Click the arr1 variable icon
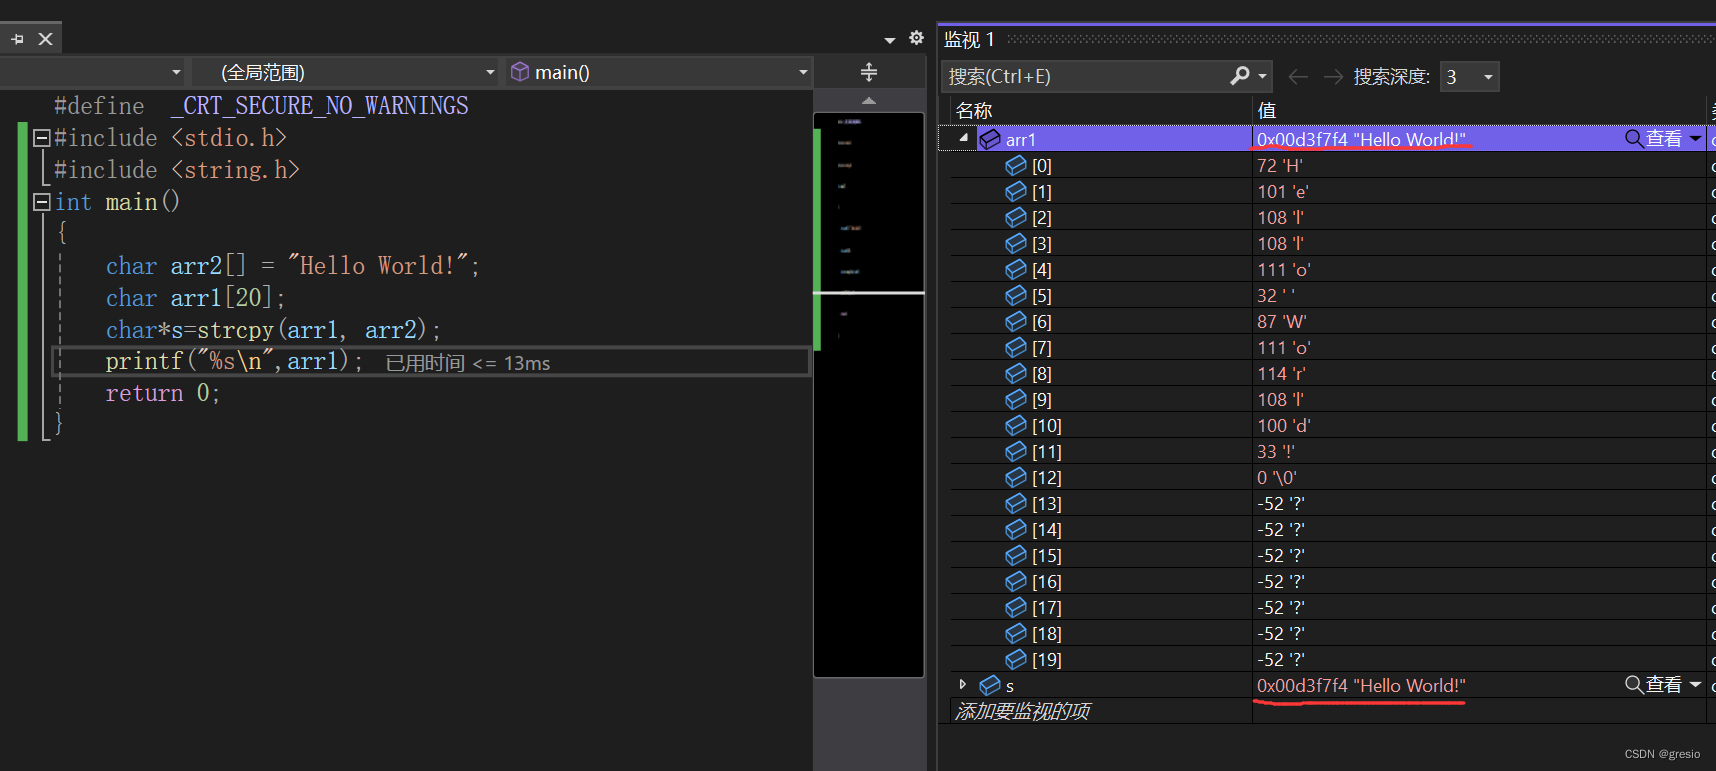The height and width of the screenshot is (771, 1716). 989,139
